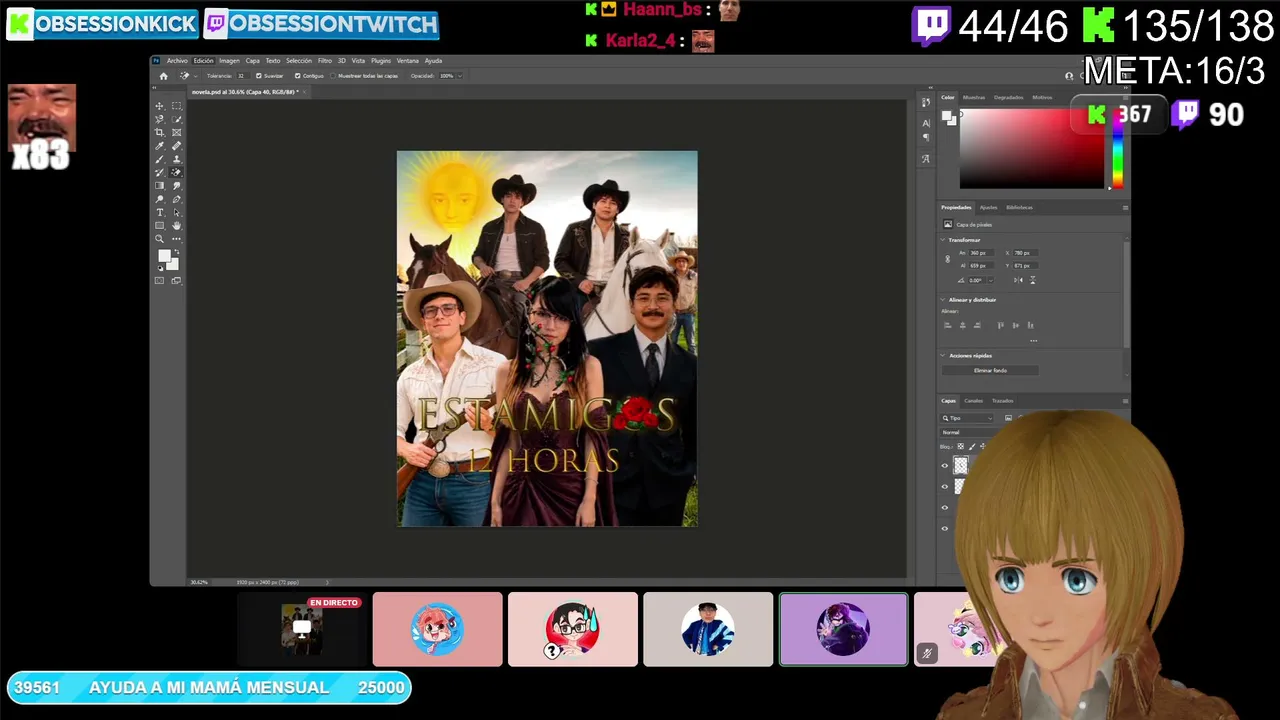Open the collapsed History panel icon
Viewport: 1280px width, 720px height.
(925, 102)
